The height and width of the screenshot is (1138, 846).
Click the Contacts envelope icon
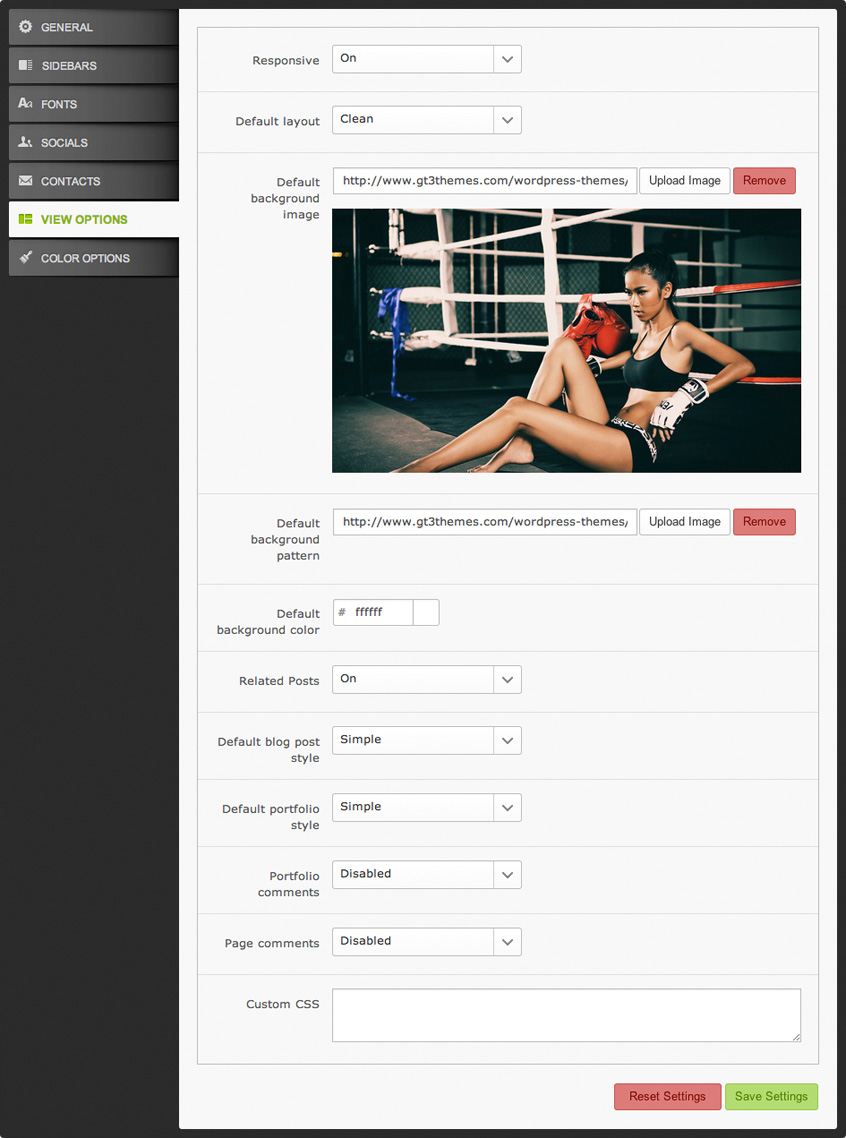tap(25, 181)
